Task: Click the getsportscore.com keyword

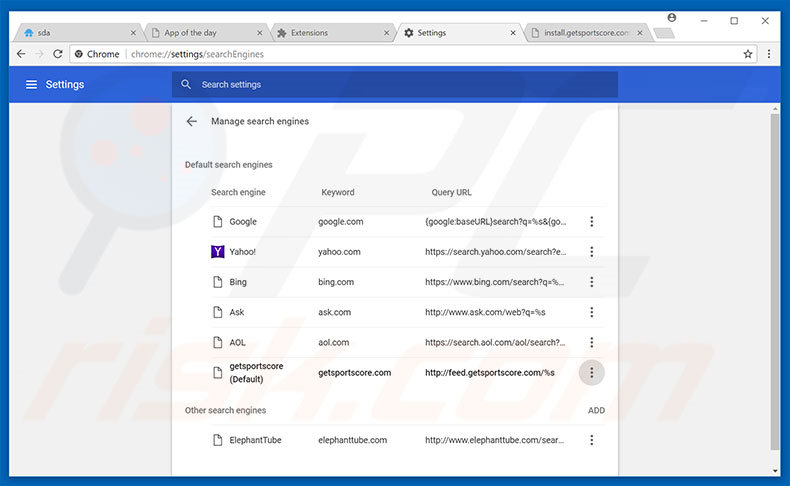Action: coord(355,373)
